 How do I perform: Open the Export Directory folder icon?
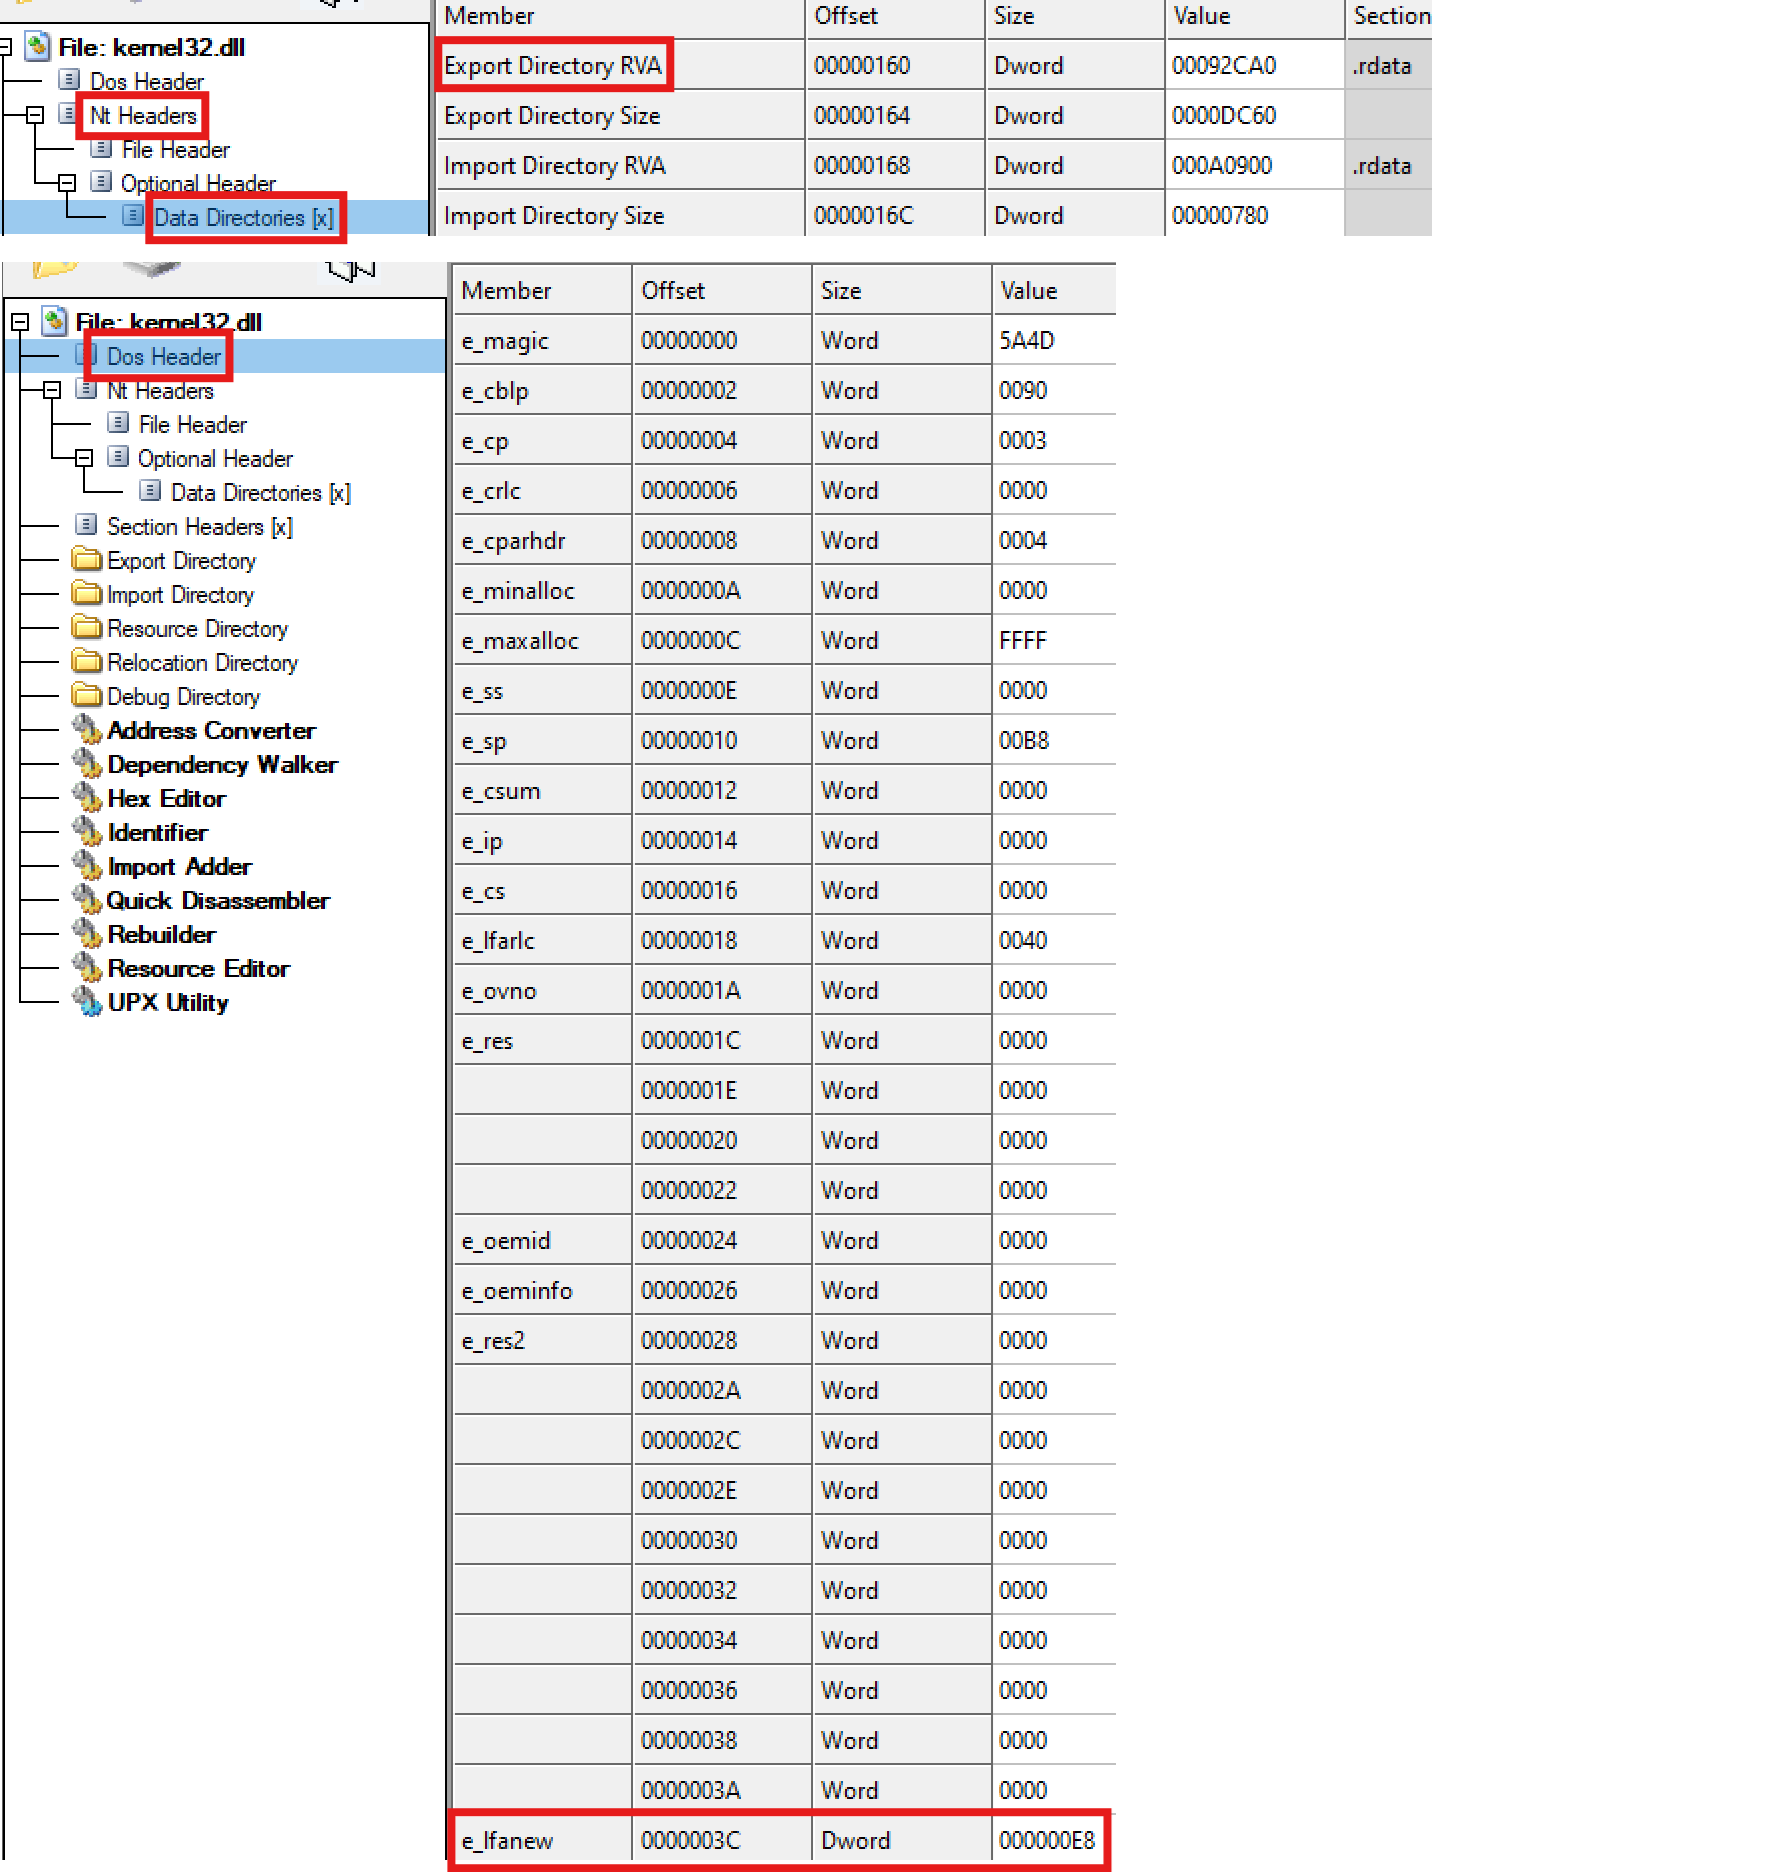tap(87, 559)
